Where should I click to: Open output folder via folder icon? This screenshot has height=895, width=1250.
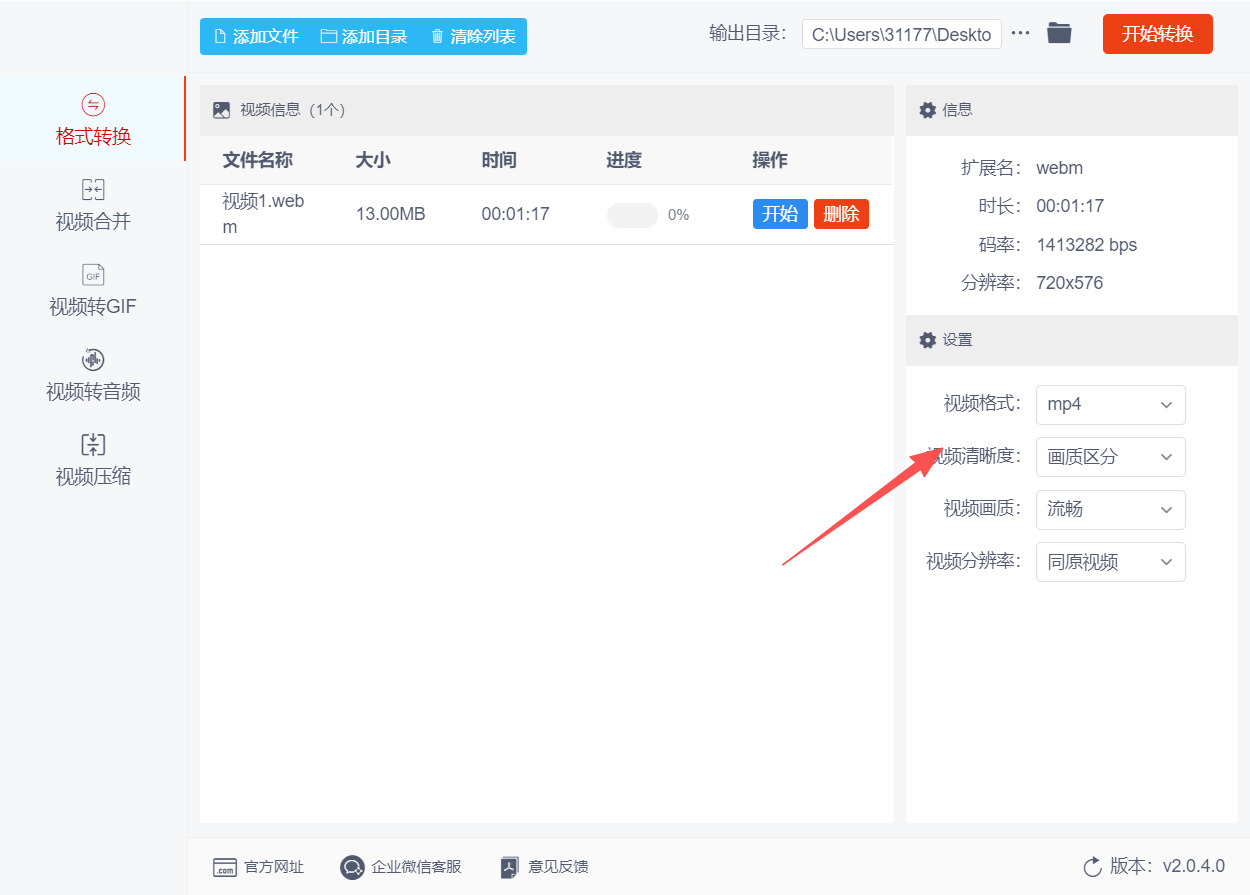point(1059,33)
